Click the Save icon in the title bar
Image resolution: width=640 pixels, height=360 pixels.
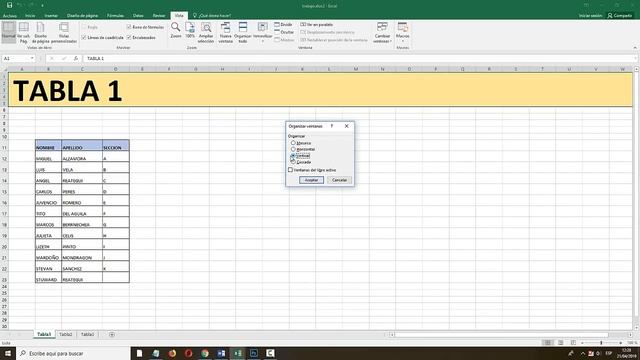9,5
